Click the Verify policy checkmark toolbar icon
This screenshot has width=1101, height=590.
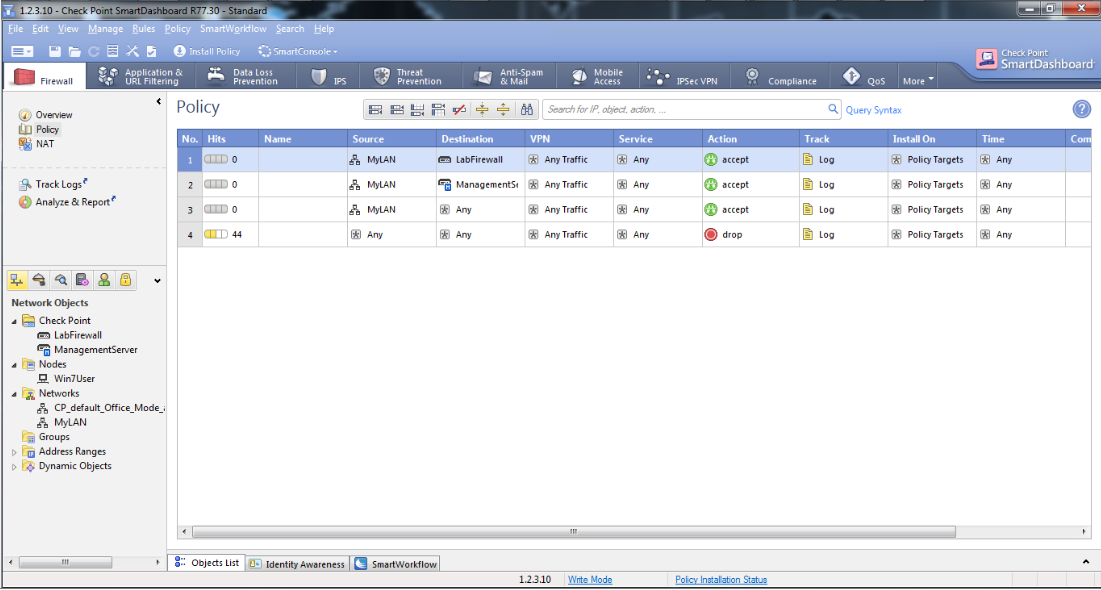click(151, 51)
